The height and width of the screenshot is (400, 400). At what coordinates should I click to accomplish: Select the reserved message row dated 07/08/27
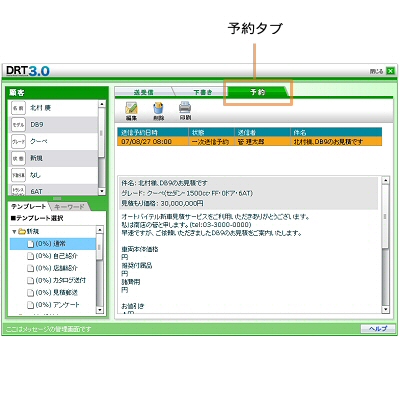point(249,142)
